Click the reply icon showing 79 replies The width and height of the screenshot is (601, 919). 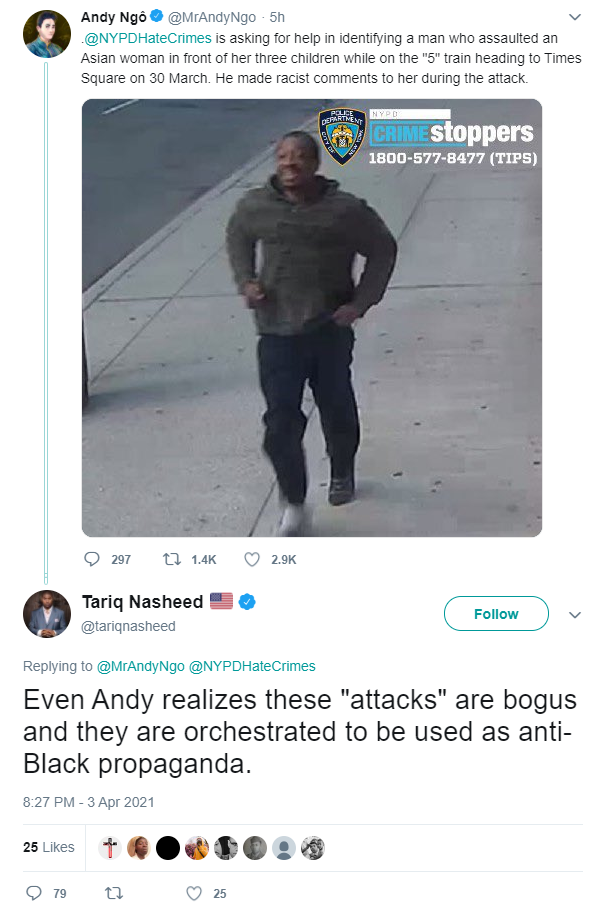[x=34, y=893]
